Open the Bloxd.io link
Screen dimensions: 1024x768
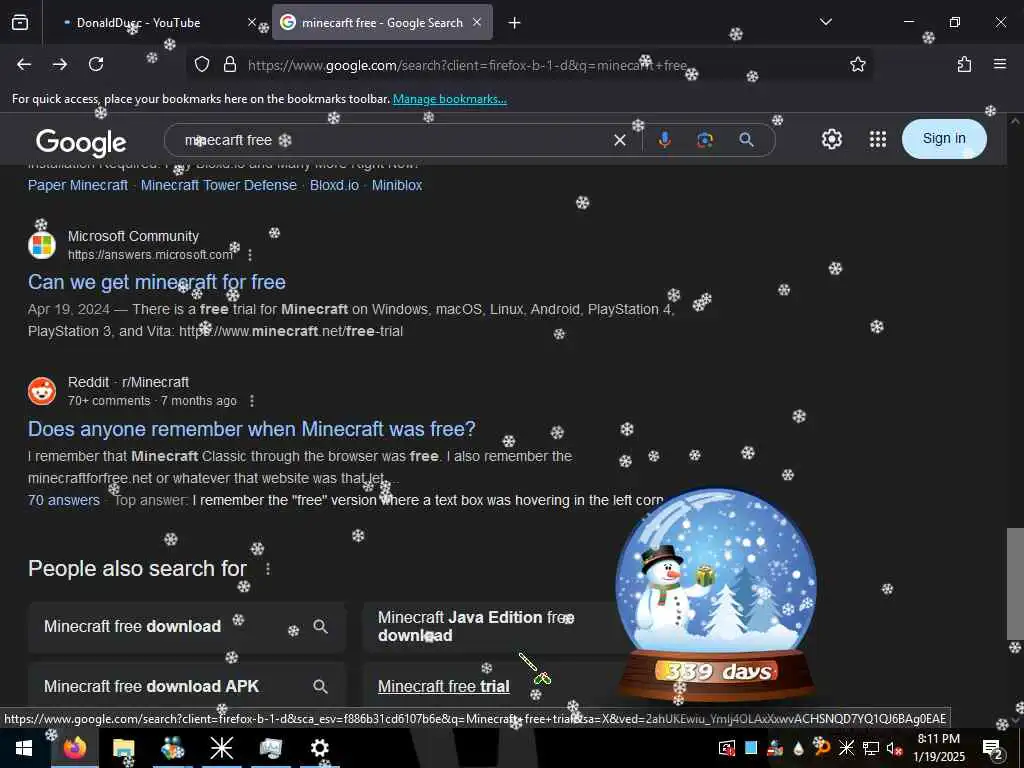[334, 185]
